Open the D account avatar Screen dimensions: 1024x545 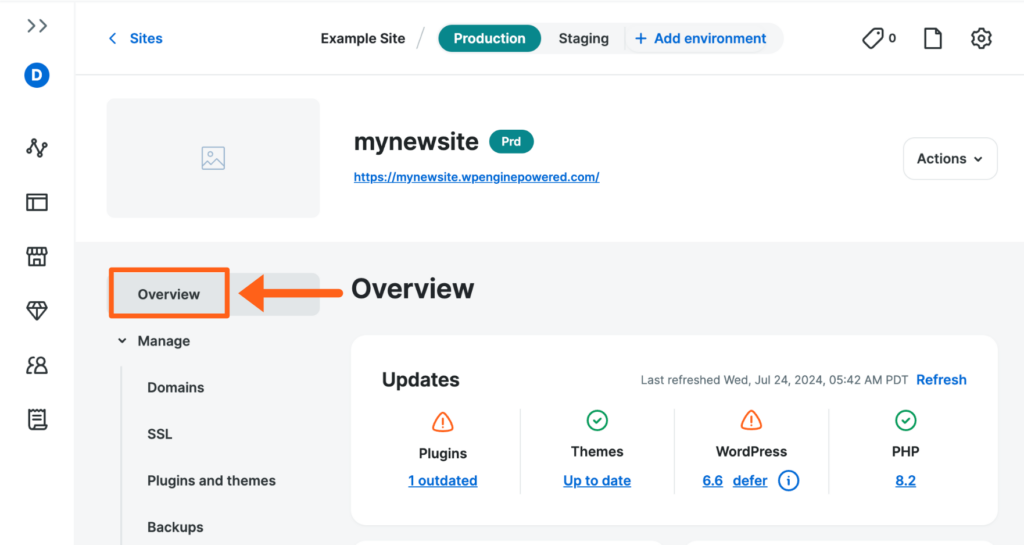pos(37,75)
